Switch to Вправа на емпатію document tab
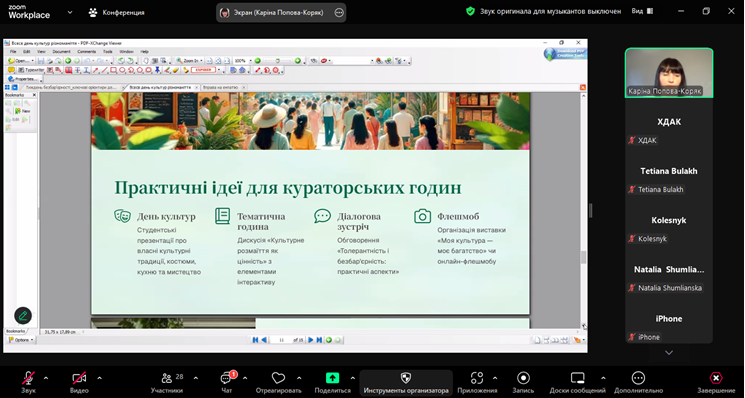The height and width of the screenshot is (398, 745). point(220,88)
